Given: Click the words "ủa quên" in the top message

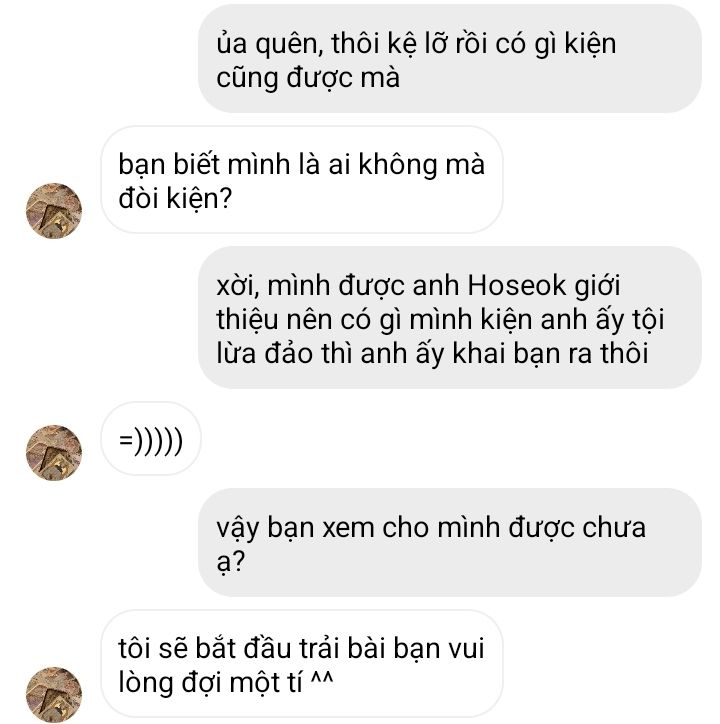Looking at the screenshot, I should (x=266, y=43).
